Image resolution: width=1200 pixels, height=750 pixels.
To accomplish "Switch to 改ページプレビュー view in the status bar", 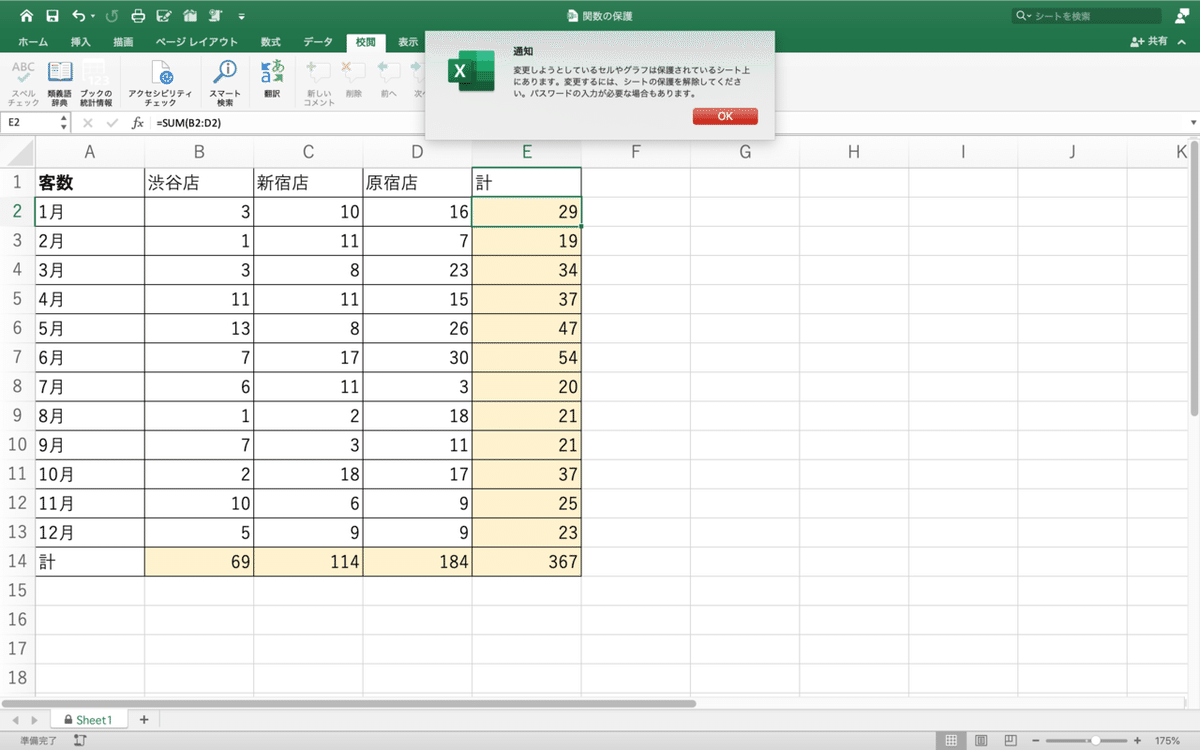I will click(1009, 740).
